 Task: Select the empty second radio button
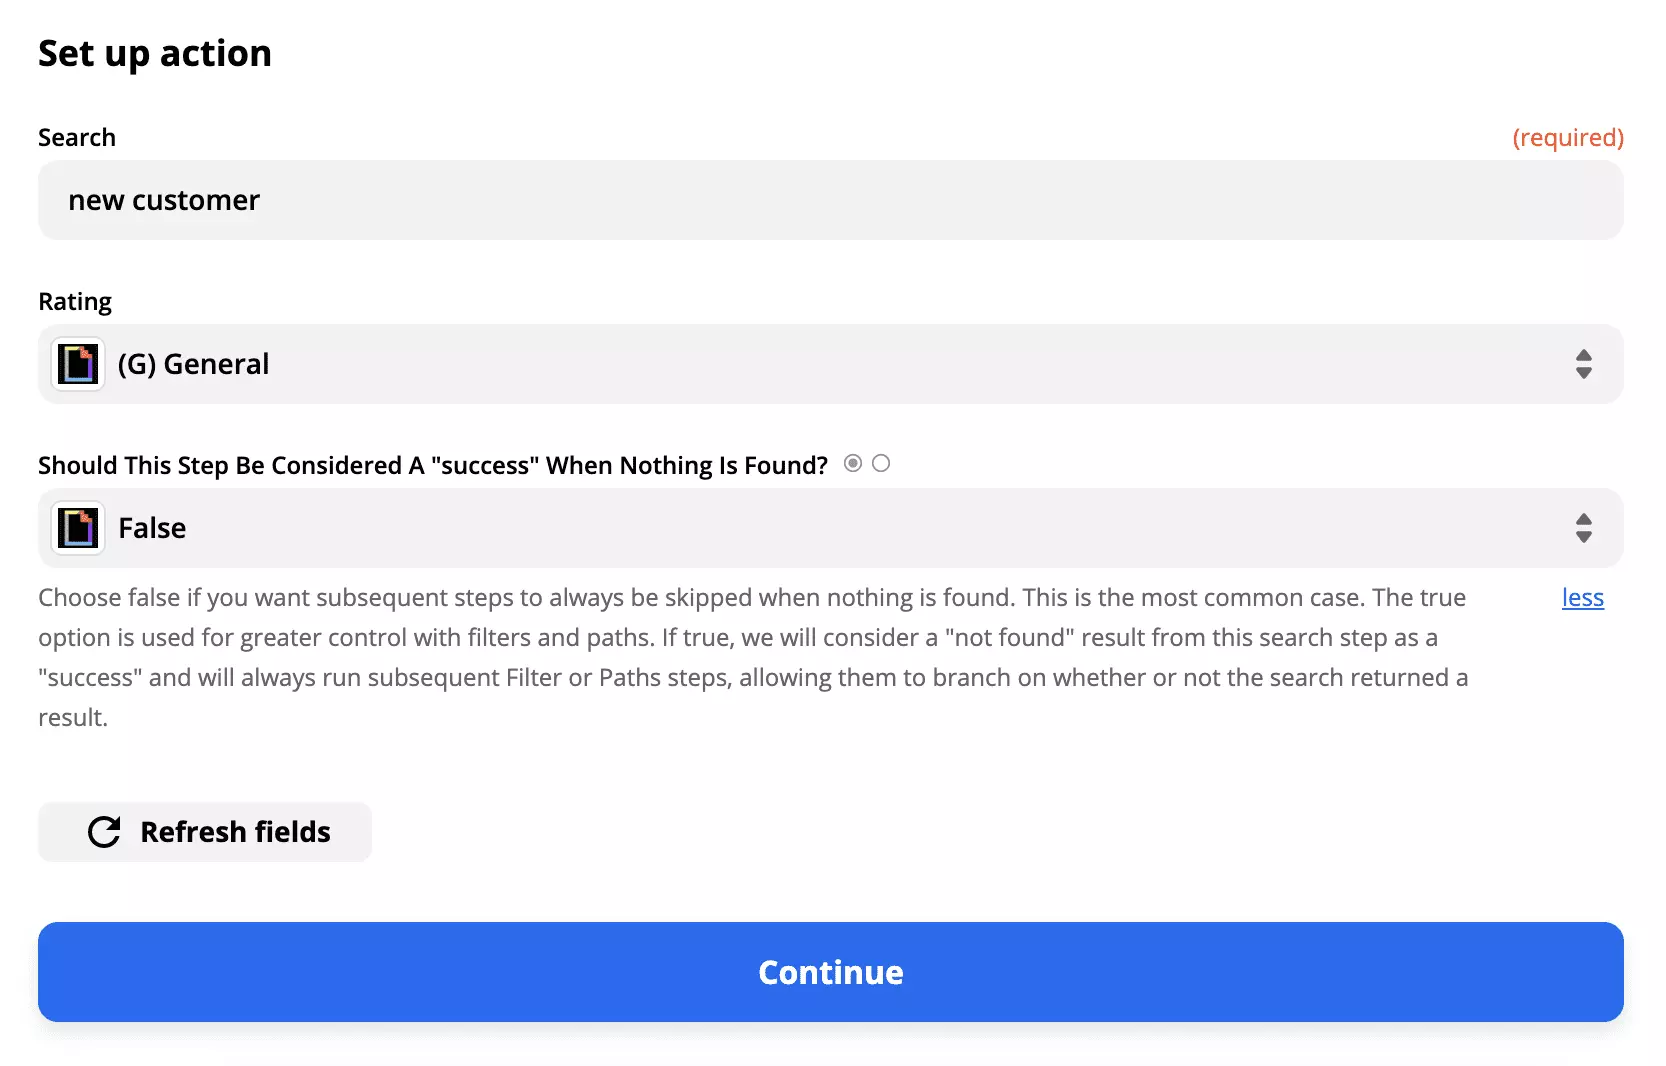click(881, 463)
